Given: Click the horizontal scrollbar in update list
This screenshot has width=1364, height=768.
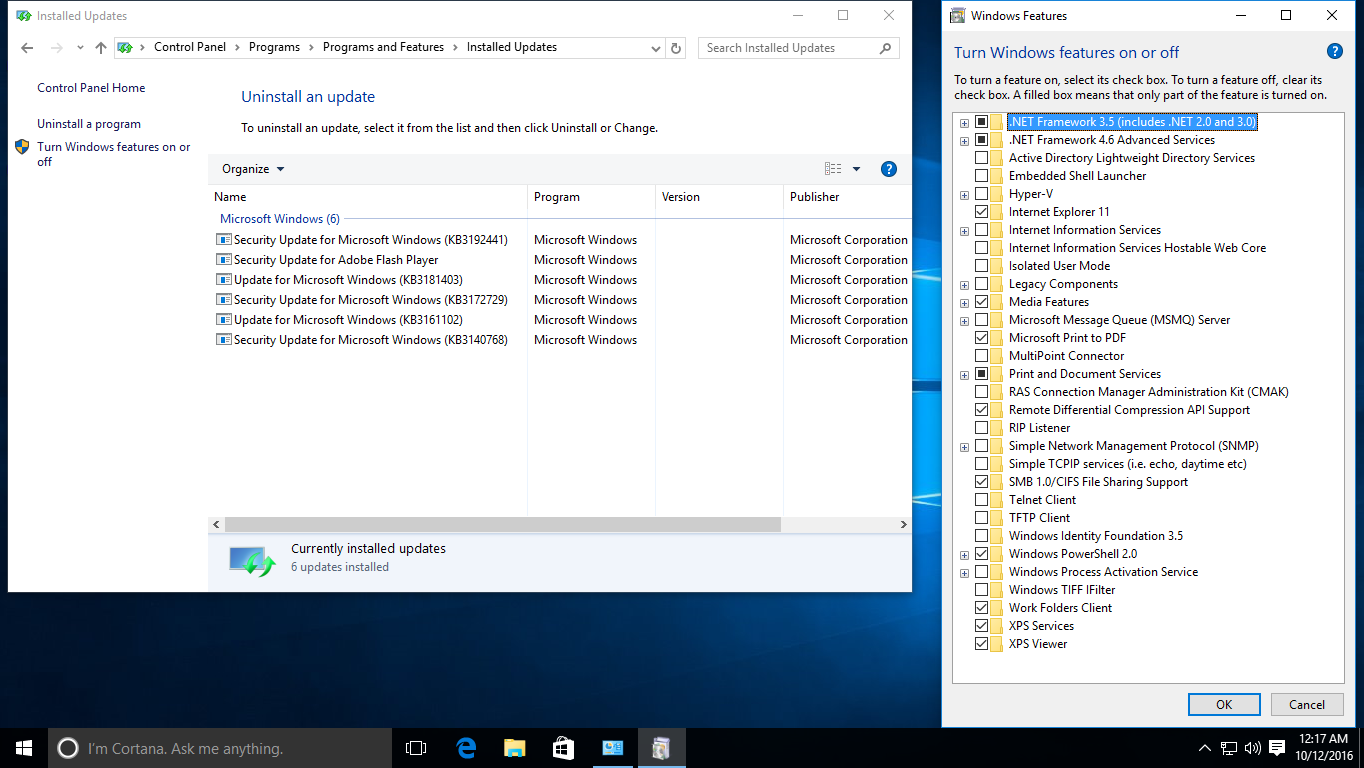Looking at the screenshot, I should click(x=502, y=524).
